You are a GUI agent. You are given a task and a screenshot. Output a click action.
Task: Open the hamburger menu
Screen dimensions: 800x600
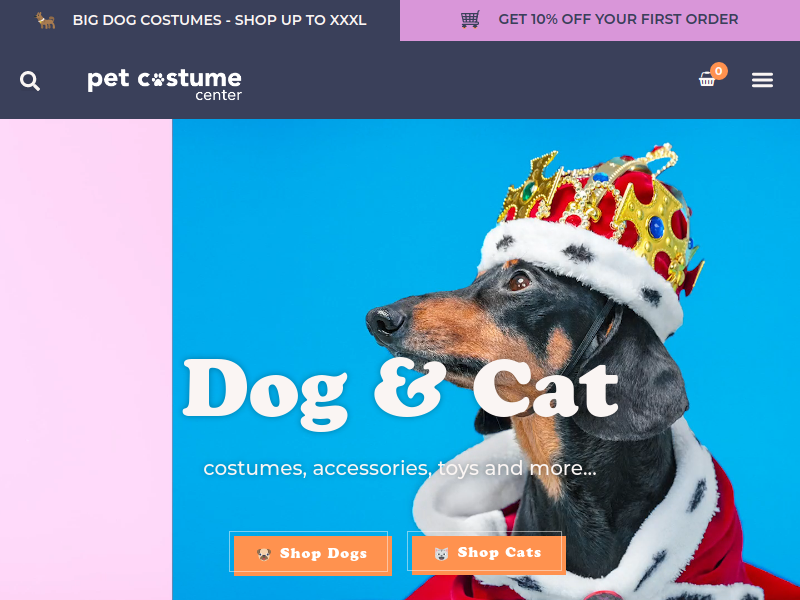click(x=762, y=80)
